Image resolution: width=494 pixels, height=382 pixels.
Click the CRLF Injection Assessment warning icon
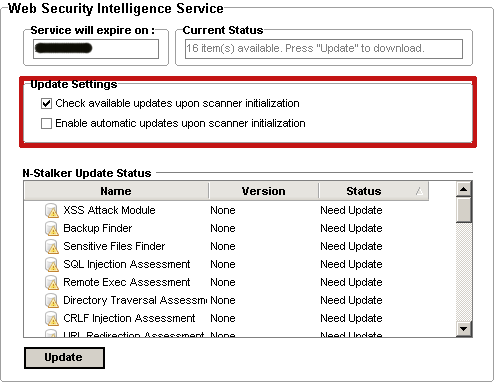click(52, 318)
